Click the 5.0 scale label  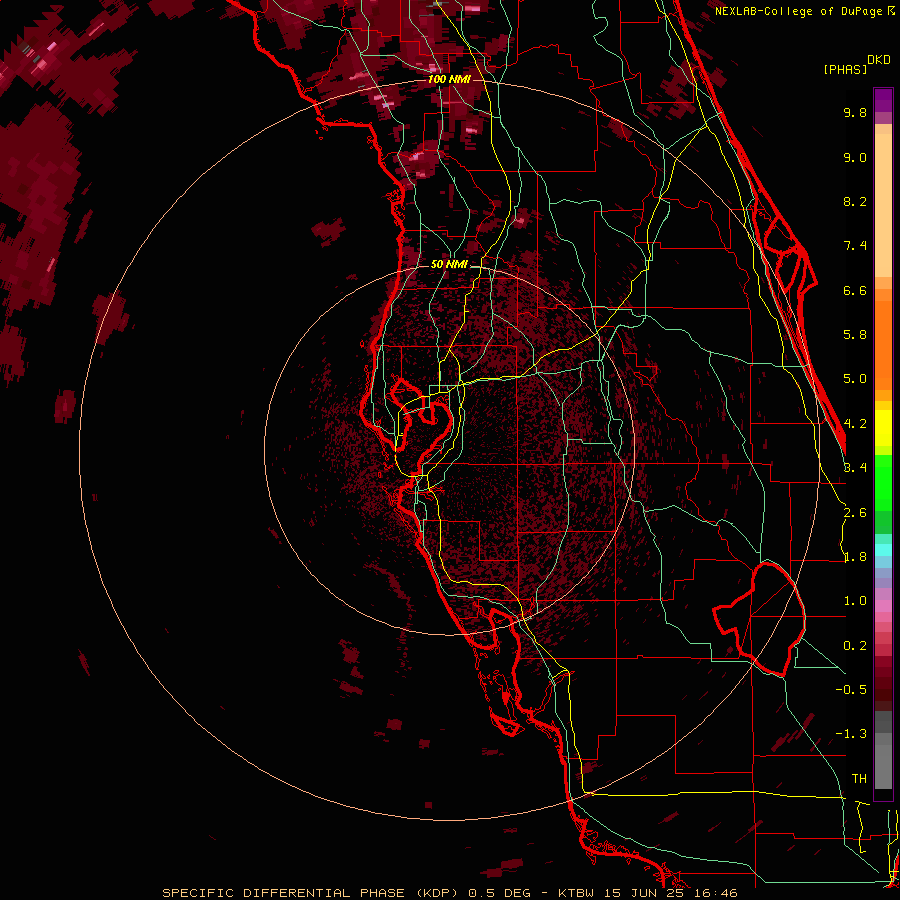(x=855, y=379)
